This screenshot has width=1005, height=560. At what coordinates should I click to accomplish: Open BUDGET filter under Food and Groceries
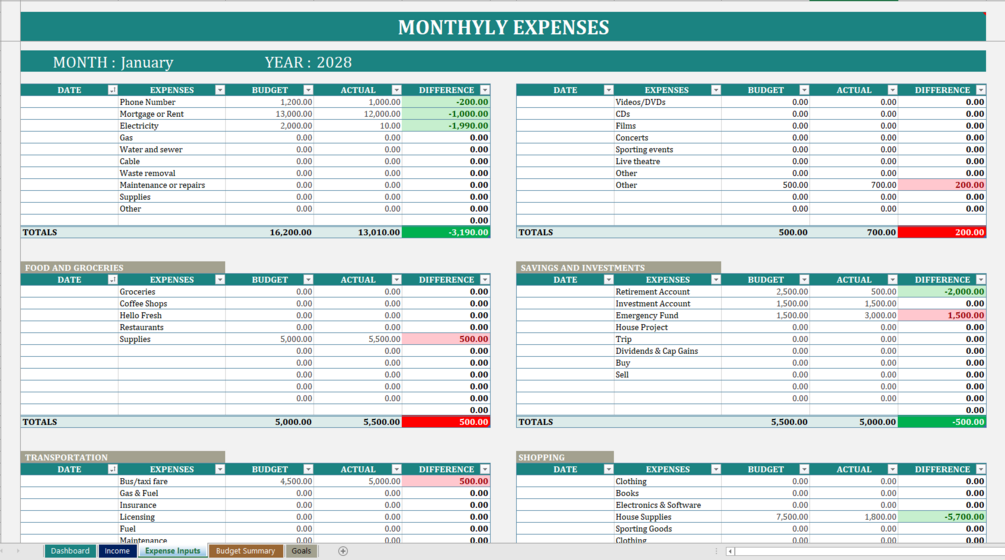tap(308, 280)
